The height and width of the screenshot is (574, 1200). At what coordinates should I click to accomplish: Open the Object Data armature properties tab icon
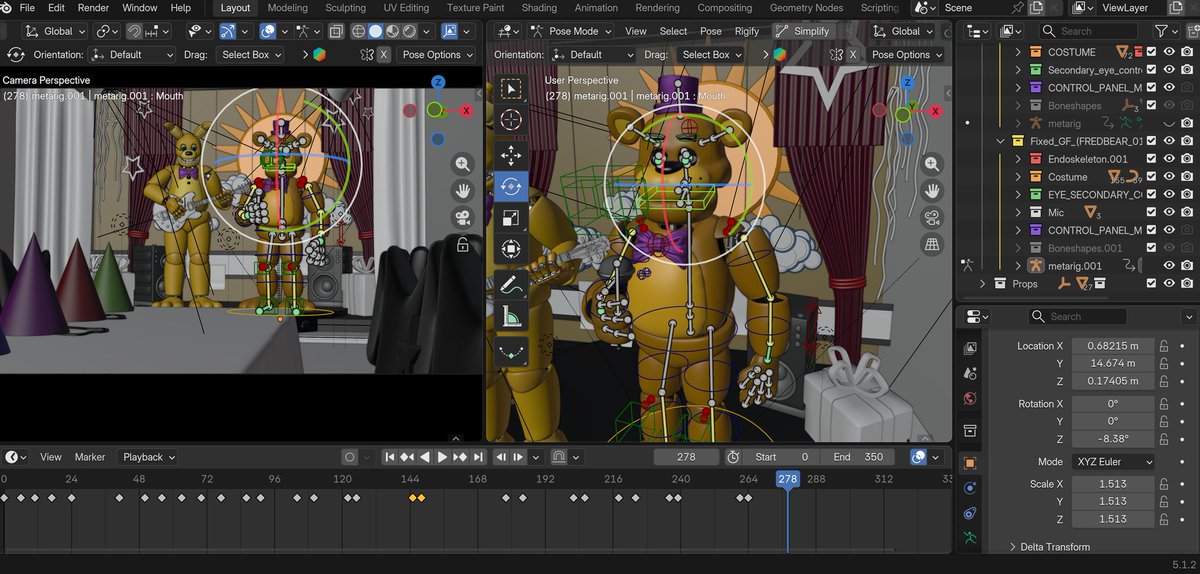(969, 538)
